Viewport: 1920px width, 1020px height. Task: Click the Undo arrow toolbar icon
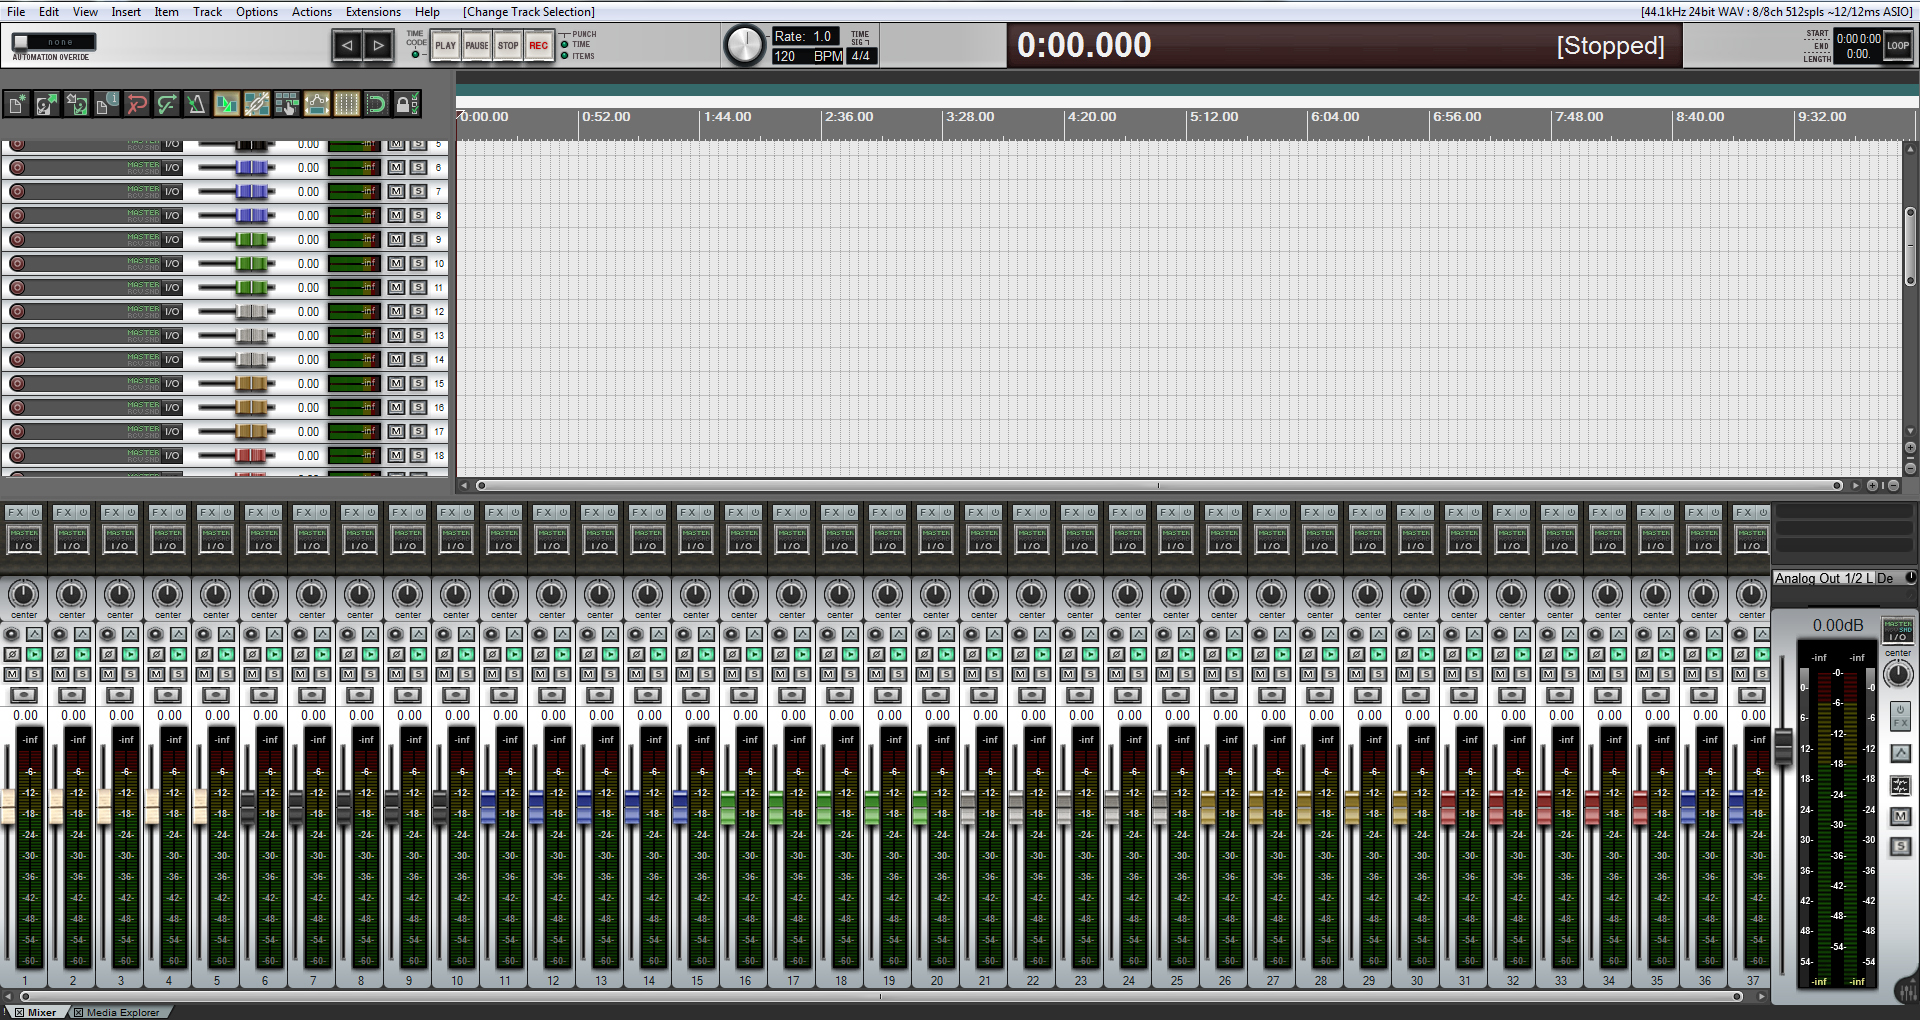[x=137, y=104]
